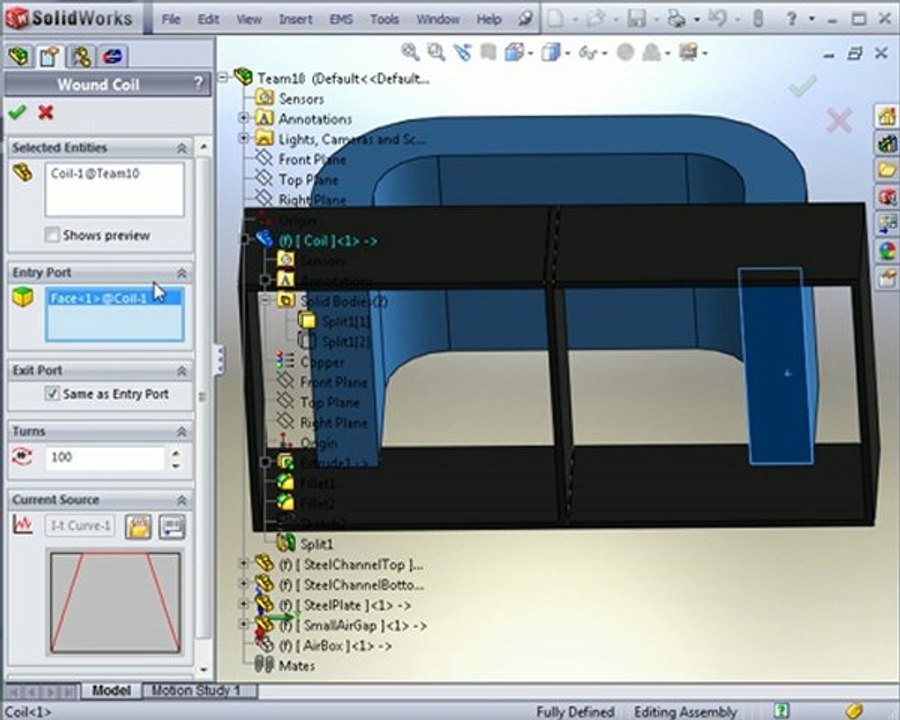Open the Design Library task pane icon
This screenshot has width=900, height=720.
(x=886, y=143)
